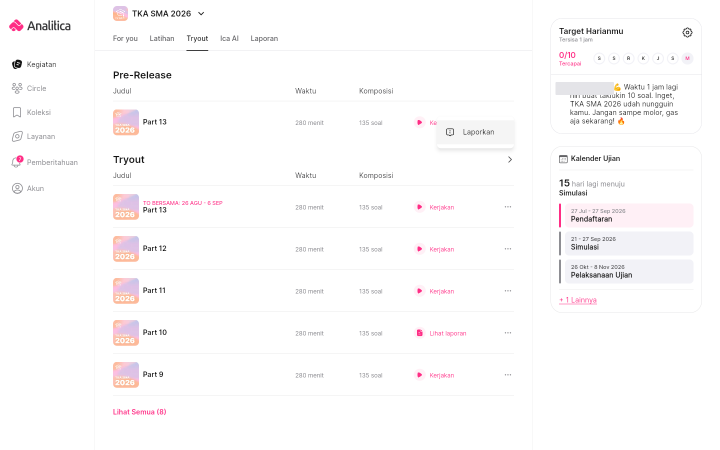The width and height of the screenshot is (720, 450).
Task: Click TO BERSAMA: 26 AGU - 6 SEP label
Action: pyautogui.click(x=183, y=203)
